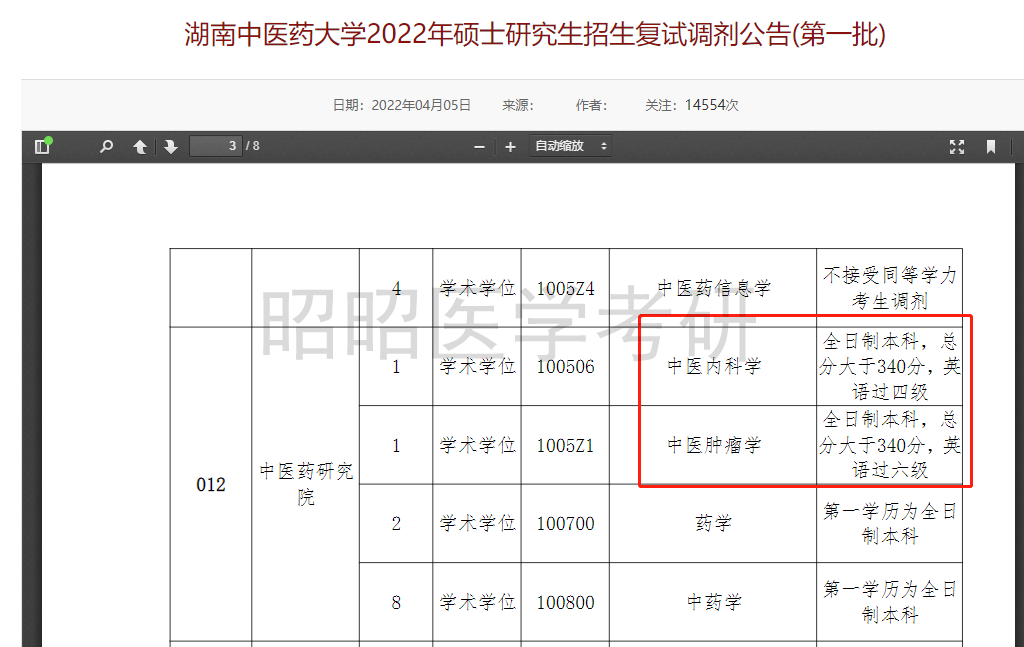
Task: Zoom out of the PDF document
Action: point(479,146)
